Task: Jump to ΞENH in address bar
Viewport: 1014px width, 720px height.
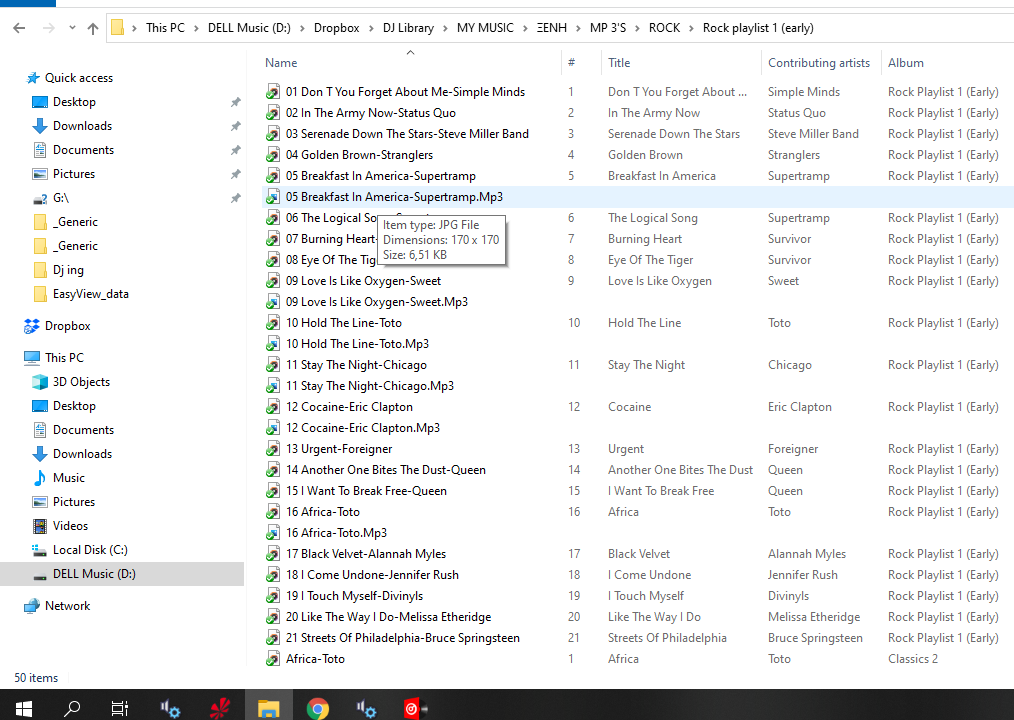Action: [552, 28]
